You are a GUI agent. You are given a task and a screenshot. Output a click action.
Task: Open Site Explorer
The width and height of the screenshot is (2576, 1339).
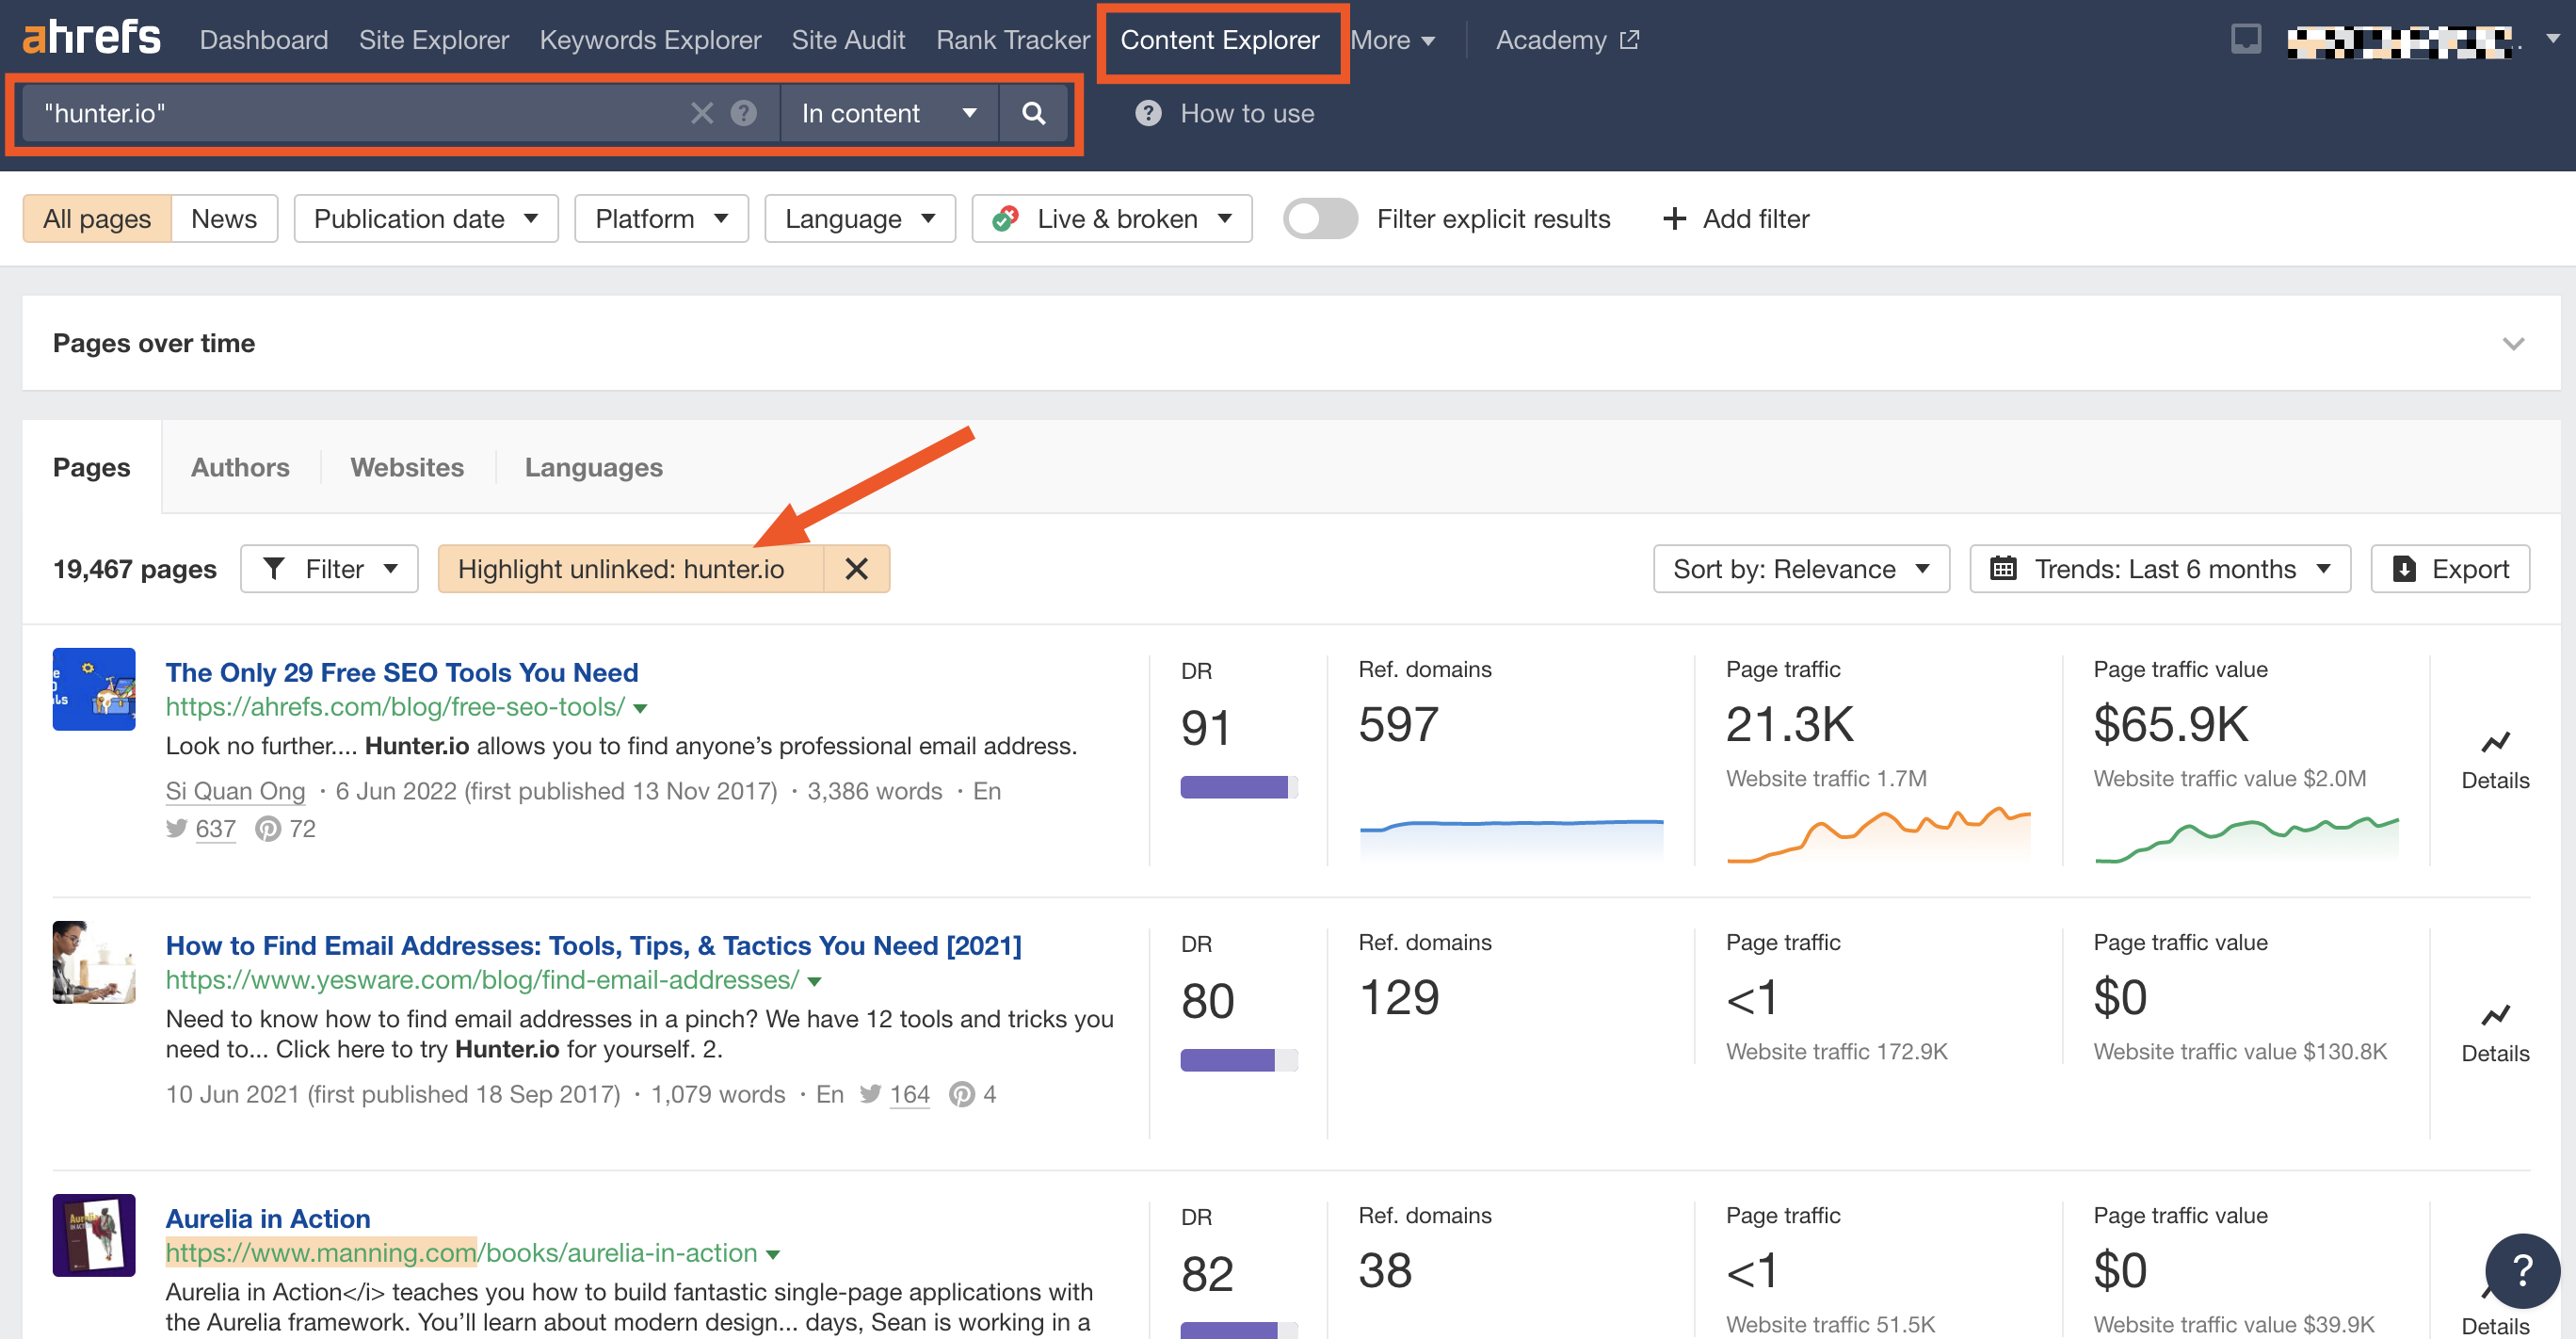click(433, 39)
